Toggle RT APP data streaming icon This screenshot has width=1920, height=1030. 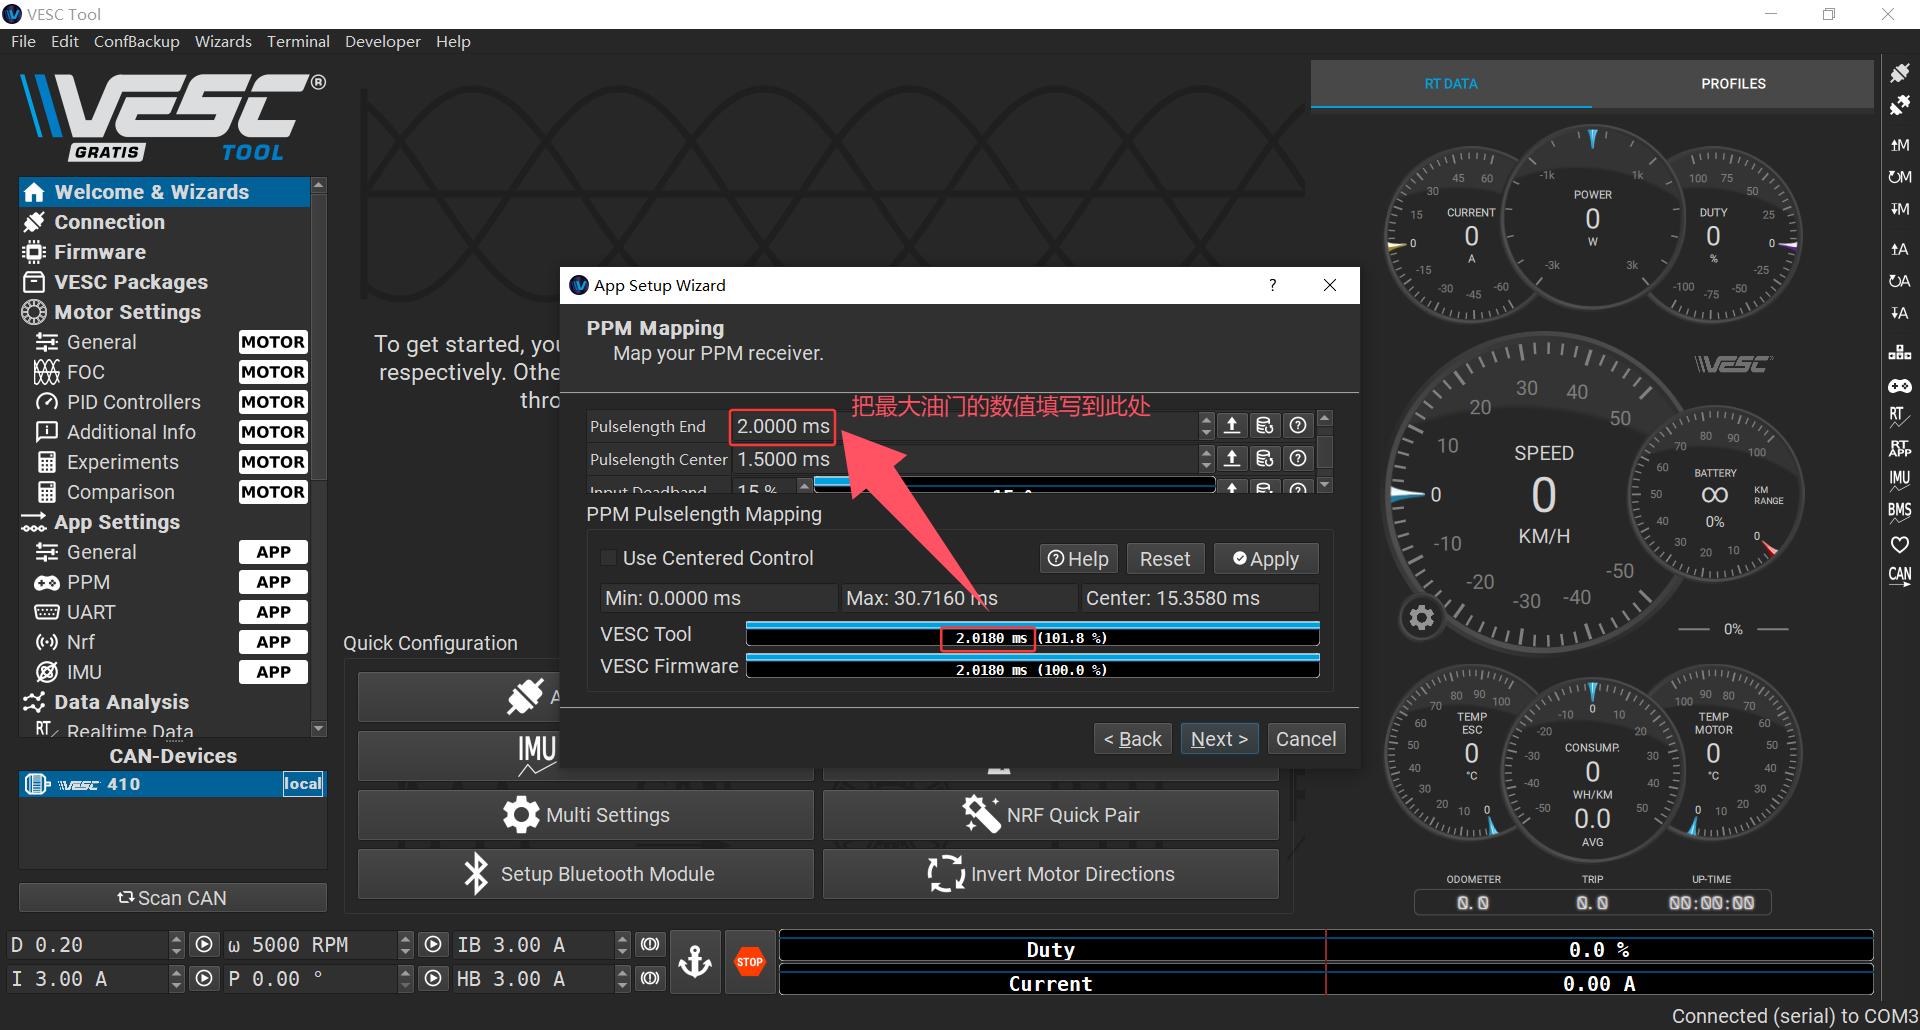[1899, 448]
